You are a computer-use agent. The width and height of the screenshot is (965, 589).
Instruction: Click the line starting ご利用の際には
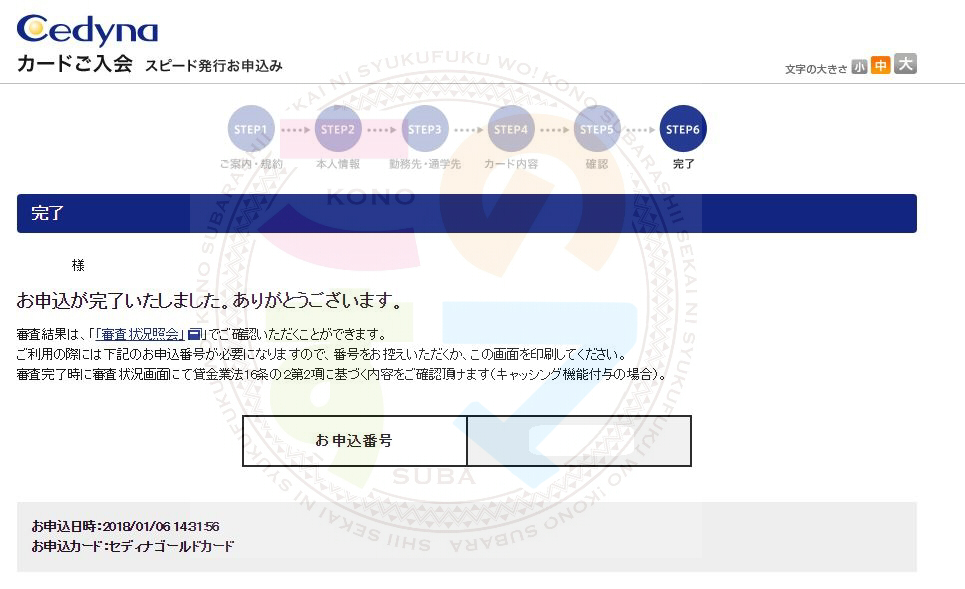322,355
